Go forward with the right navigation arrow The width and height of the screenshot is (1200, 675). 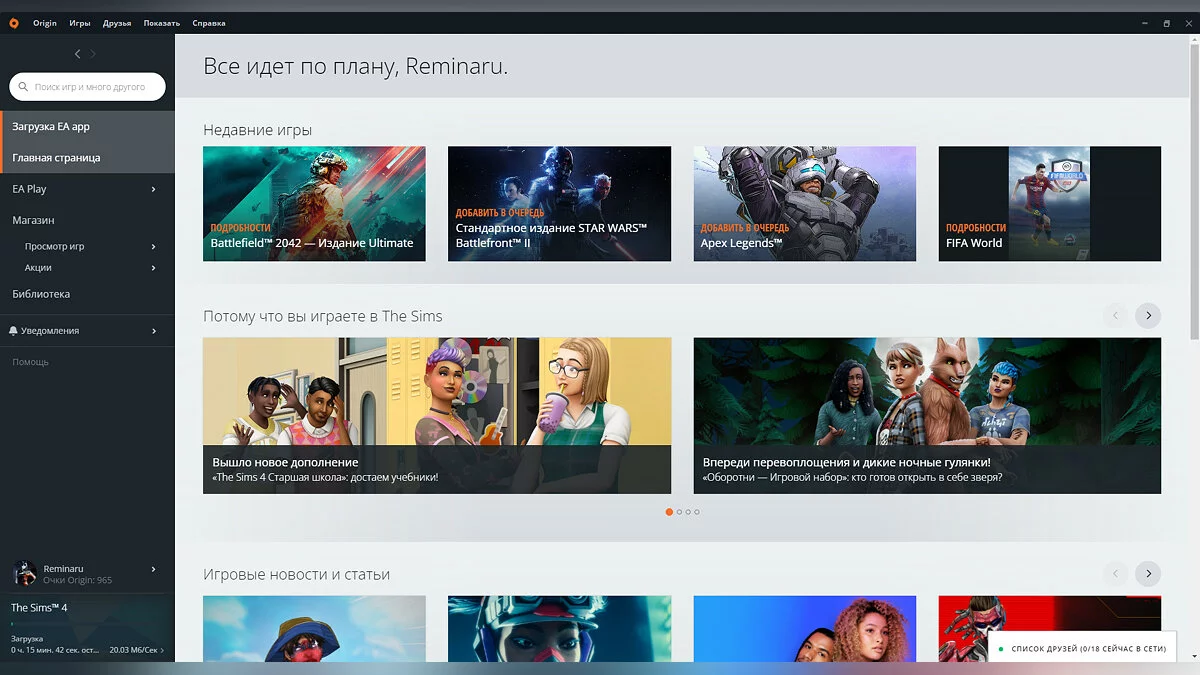tap(94, 54)
